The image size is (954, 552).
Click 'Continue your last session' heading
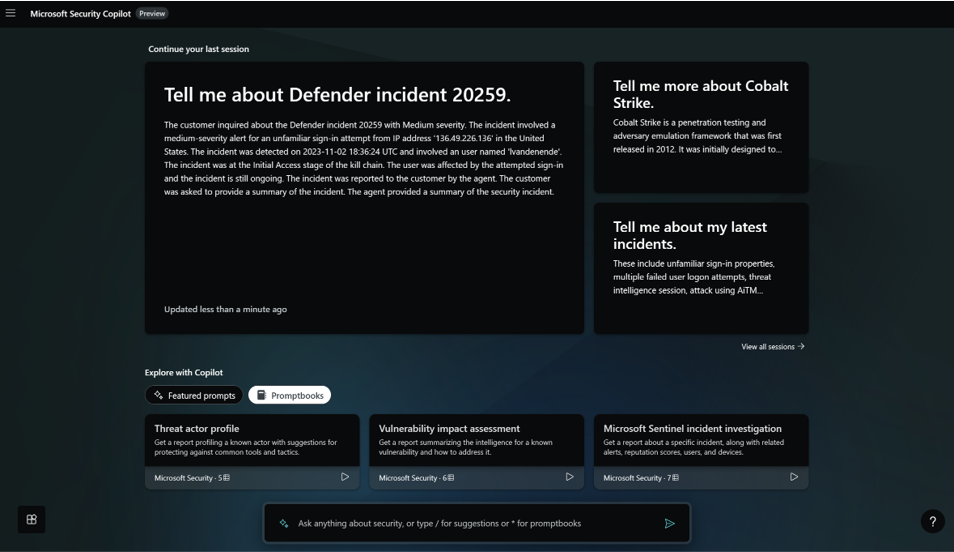(198, 49)
